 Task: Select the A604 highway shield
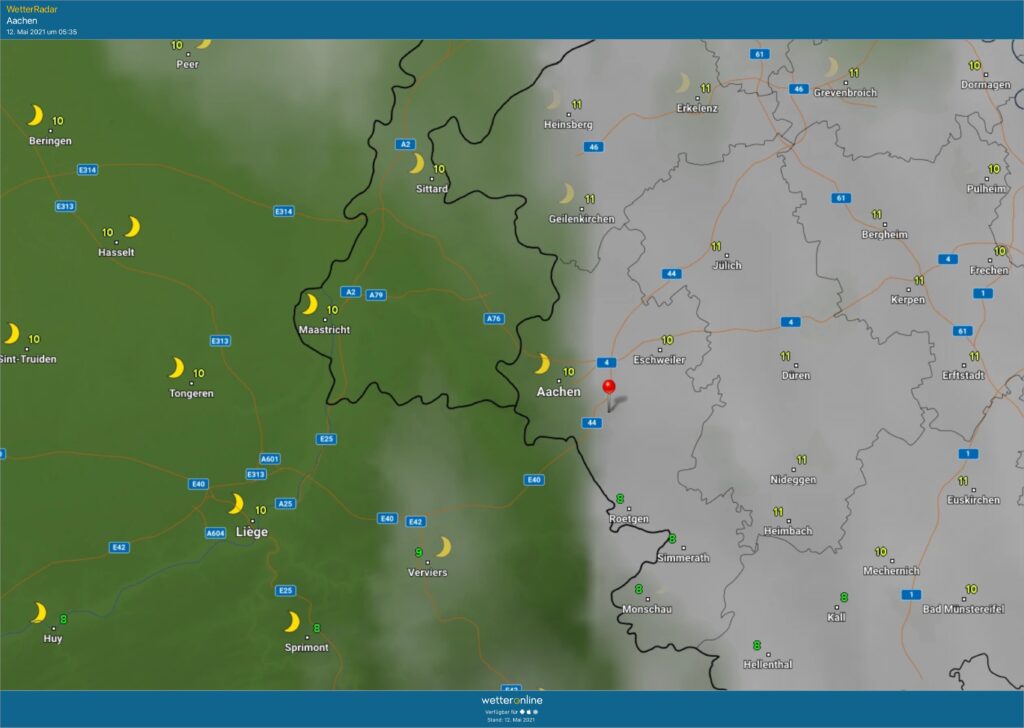click(x=216, y=533)
